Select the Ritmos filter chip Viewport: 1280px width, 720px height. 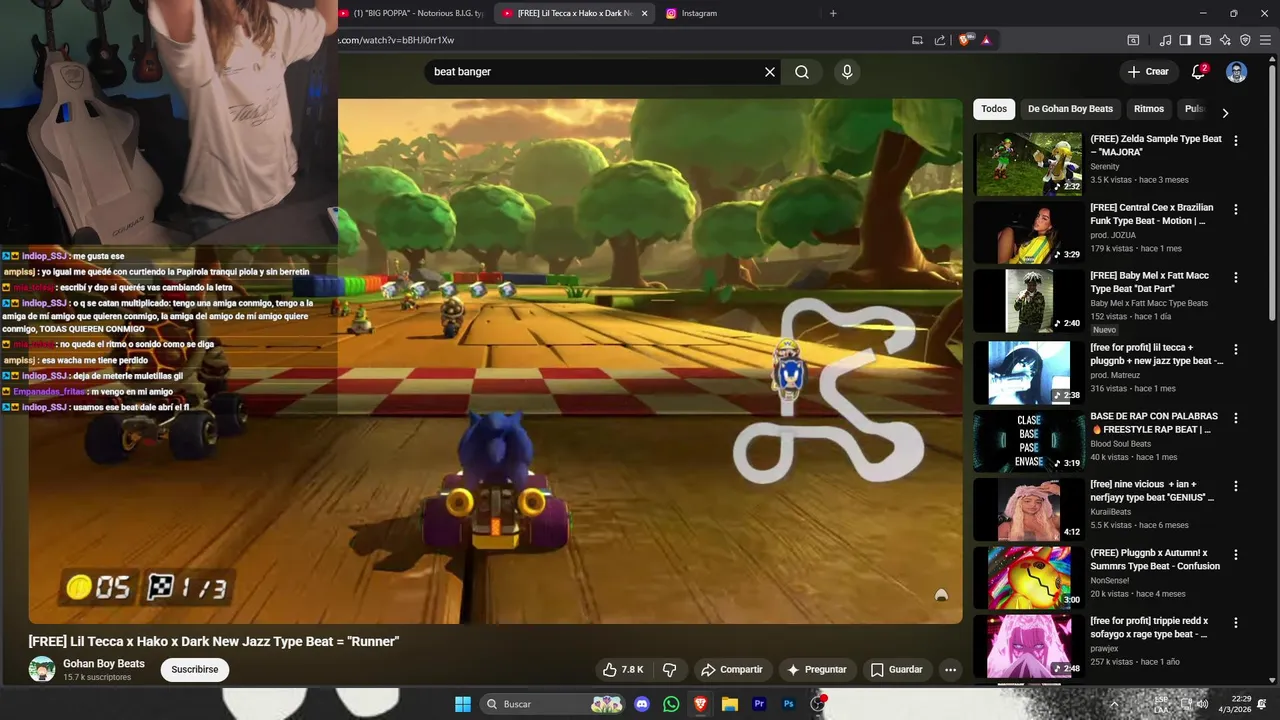(1149, 109)
